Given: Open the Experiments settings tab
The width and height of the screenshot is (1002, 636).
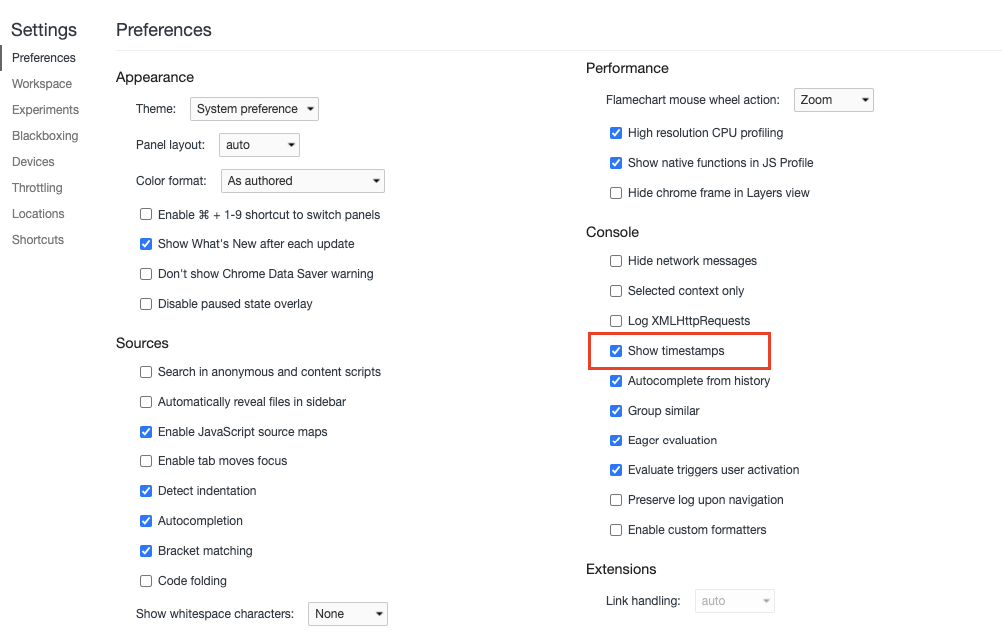Looking at the screenshot, I should click(x=45, y=110).
